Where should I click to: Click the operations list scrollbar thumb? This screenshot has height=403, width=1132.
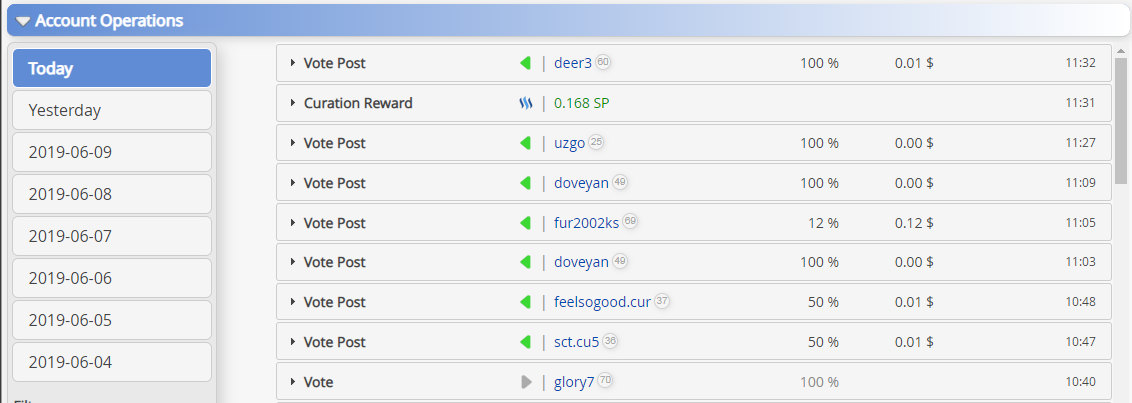(1120, 121)
